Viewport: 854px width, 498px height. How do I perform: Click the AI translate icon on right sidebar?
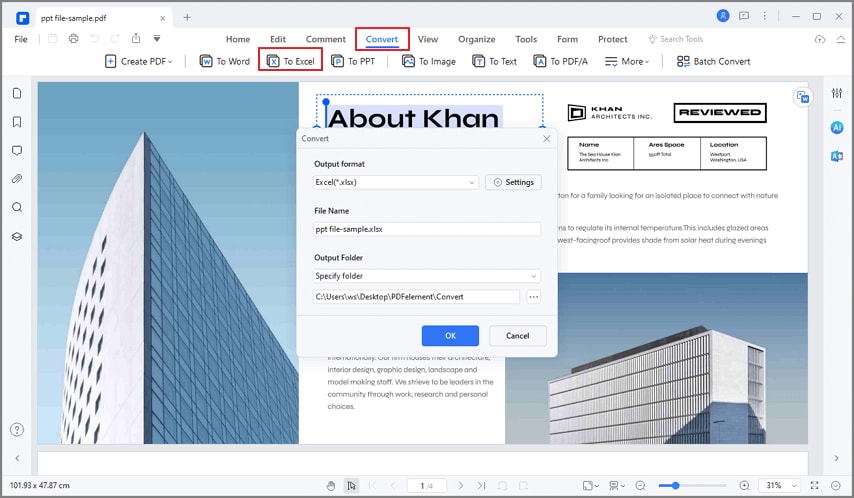click(837, 156)
